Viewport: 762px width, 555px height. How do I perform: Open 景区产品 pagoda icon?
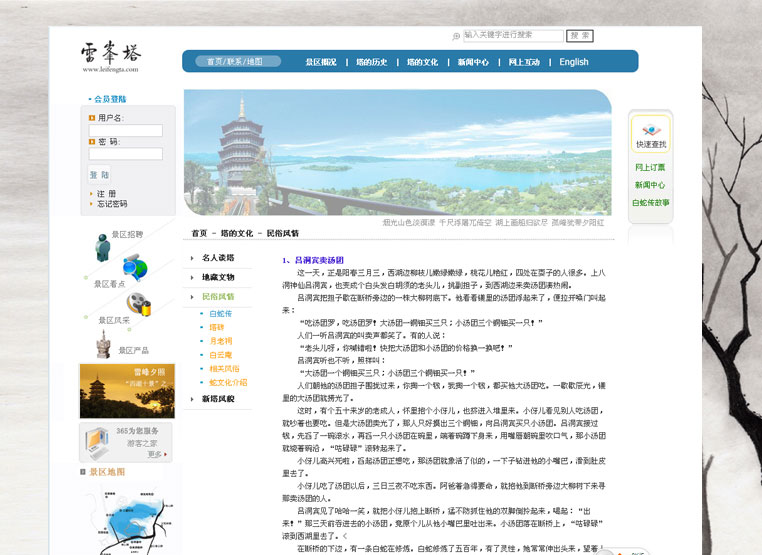(x=102, y=343)
